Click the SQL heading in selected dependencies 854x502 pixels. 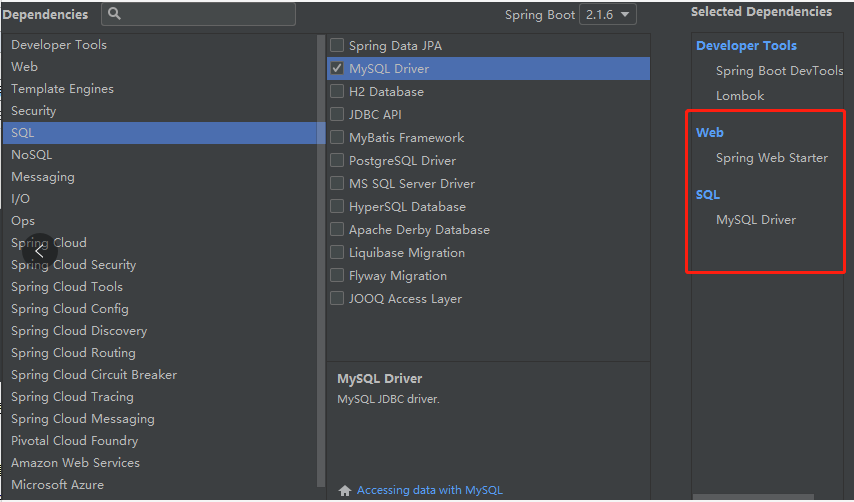[x=707, y=194]
